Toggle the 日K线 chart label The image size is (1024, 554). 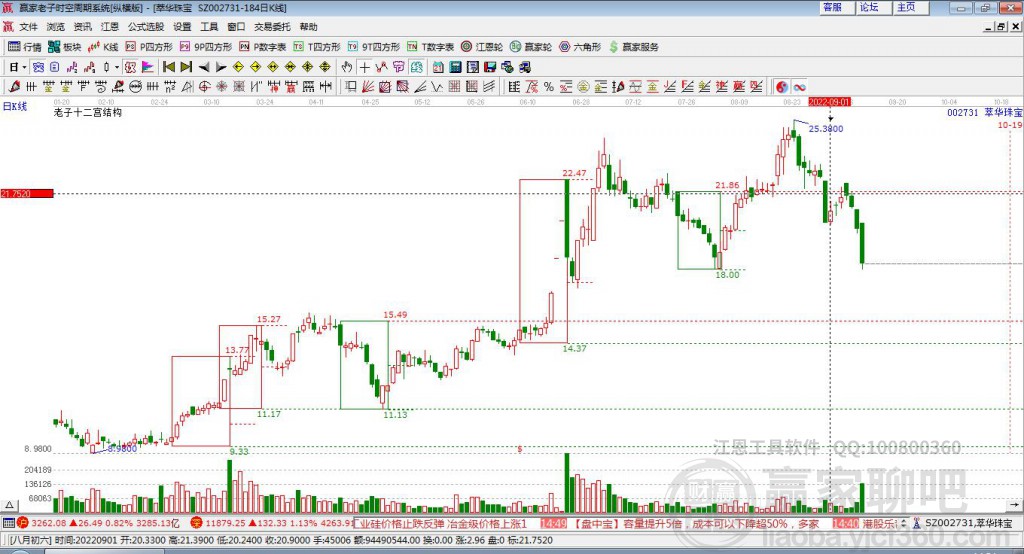[14, 106]
